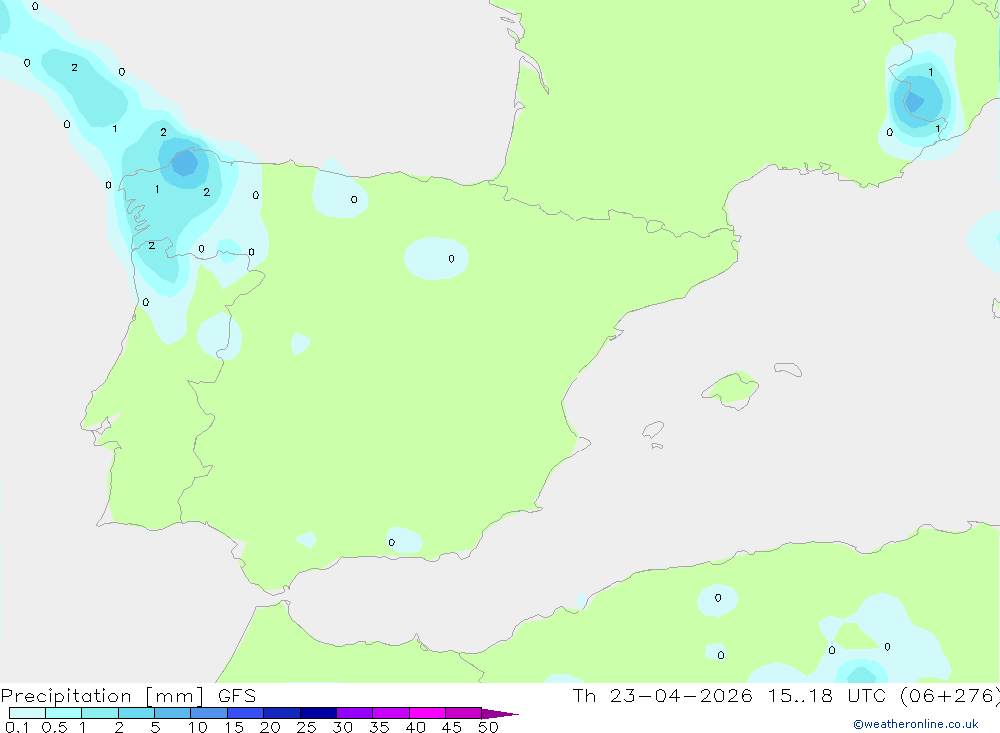Viewport: 1000px width, 733px height.
Task: Click the 15–20 mm blue legend box
Action: coord(245,713)
